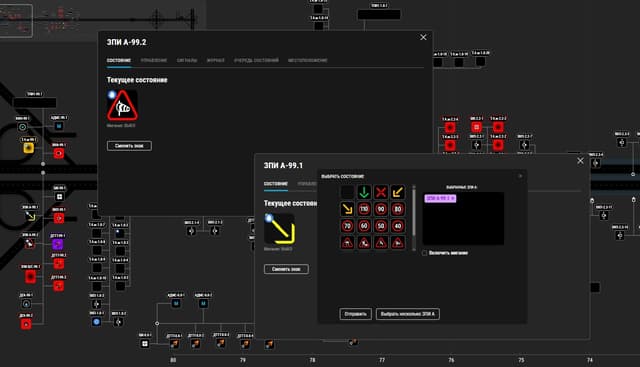Click the Отправить button
The image size is (640, 367).
(x=356, y=314)
